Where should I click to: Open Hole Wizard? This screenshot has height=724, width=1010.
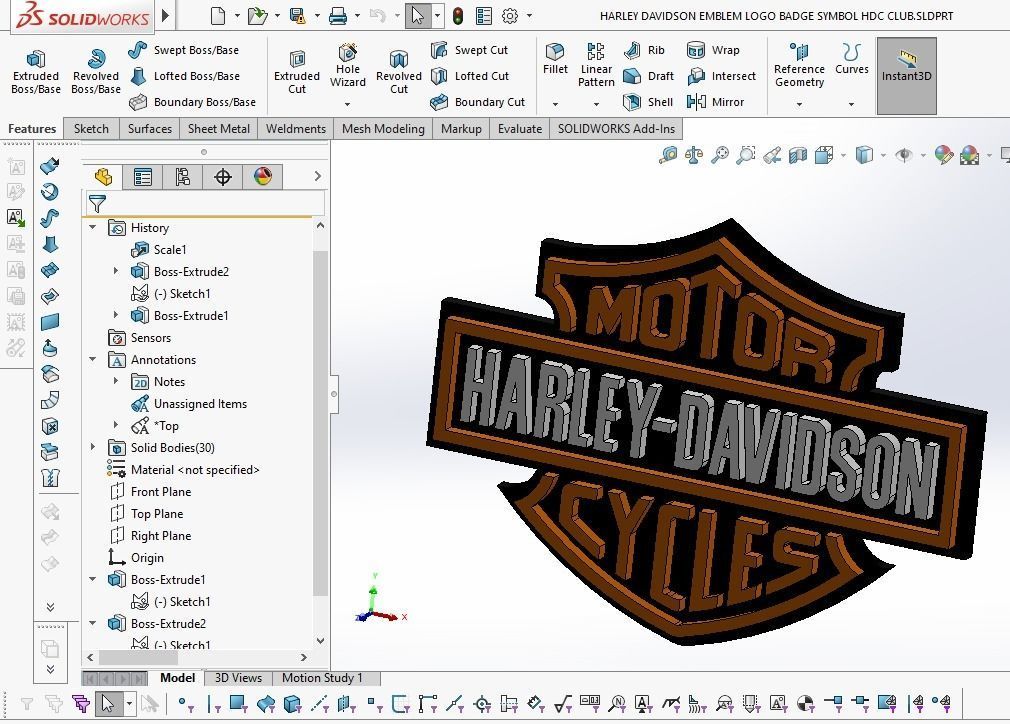[348, 66]
